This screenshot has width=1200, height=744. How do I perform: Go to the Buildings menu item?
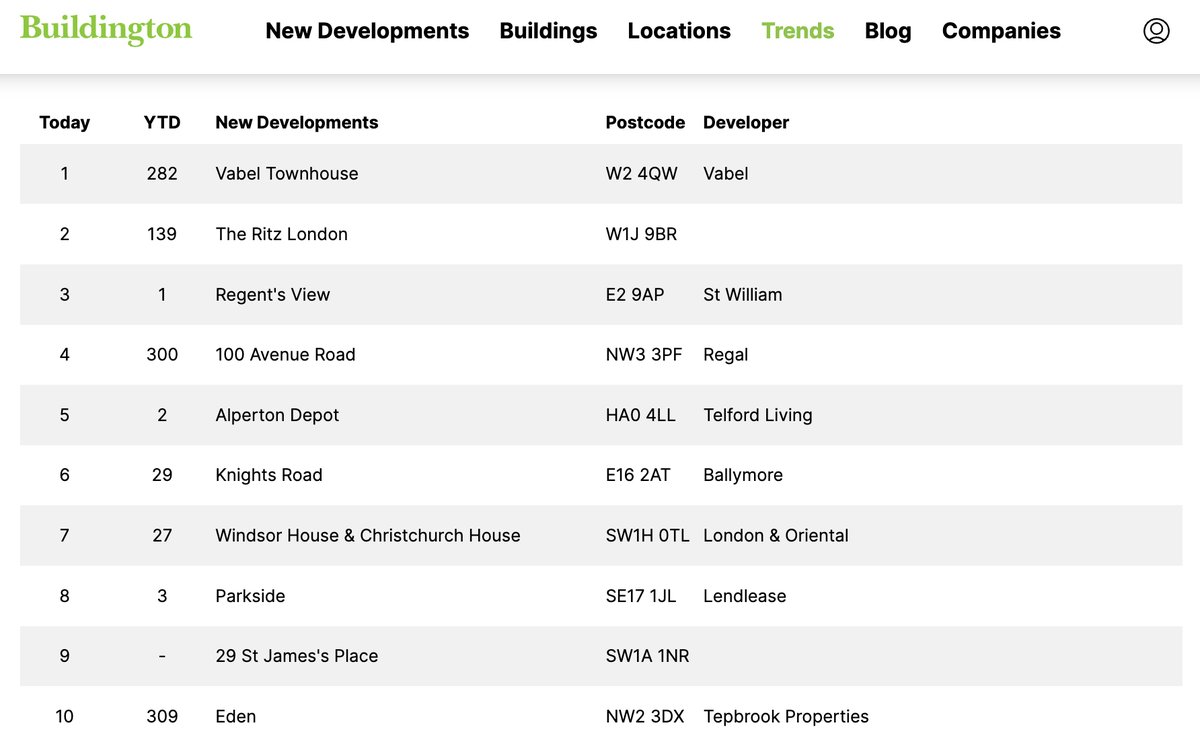pos(548,31)
